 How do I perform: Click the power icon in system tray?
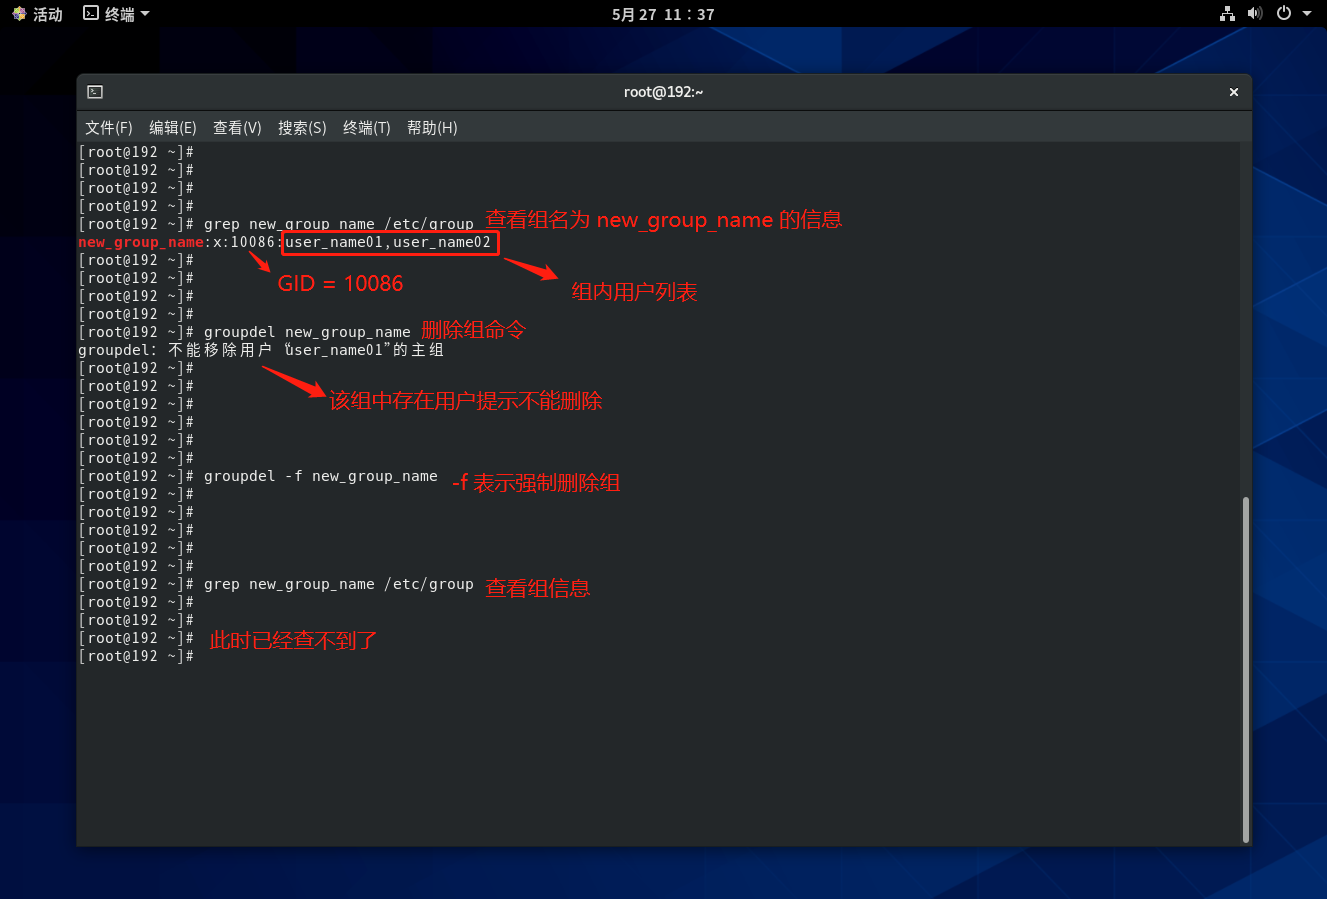1283,14
